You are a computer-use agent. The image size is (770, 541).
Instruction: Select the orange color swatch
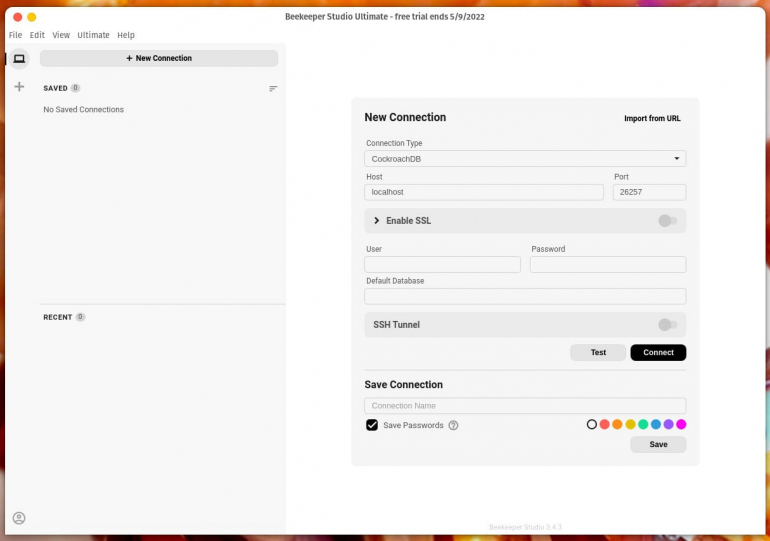coord(617,424)
